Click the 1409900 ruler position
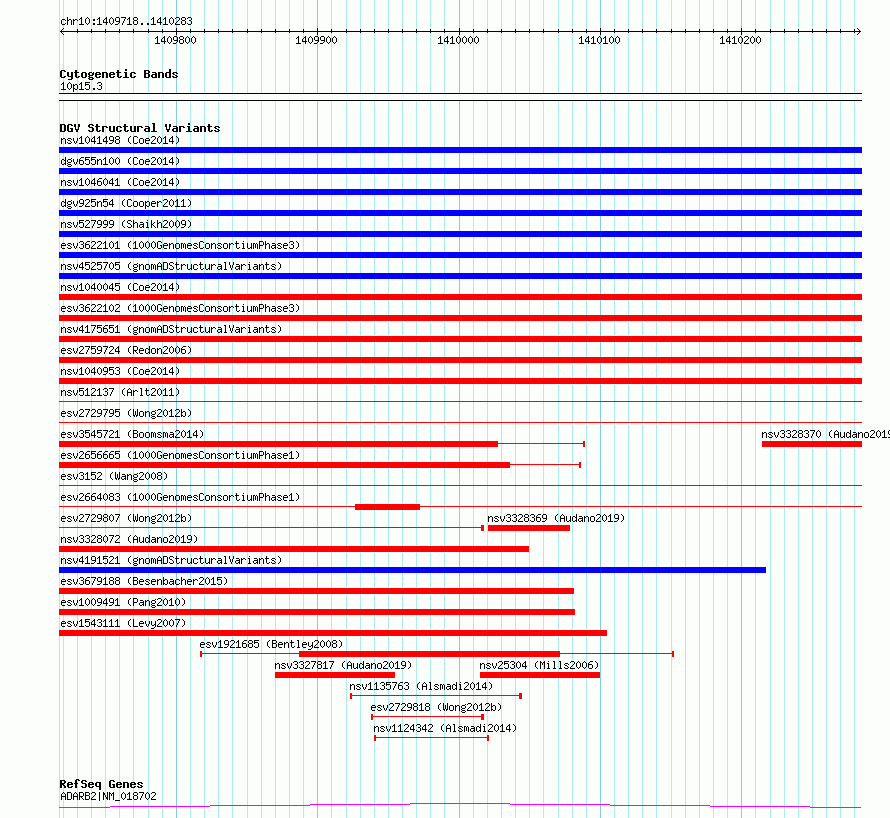Image resolution: width=890 pixels, height=818 pixels. tap(316, 40)
